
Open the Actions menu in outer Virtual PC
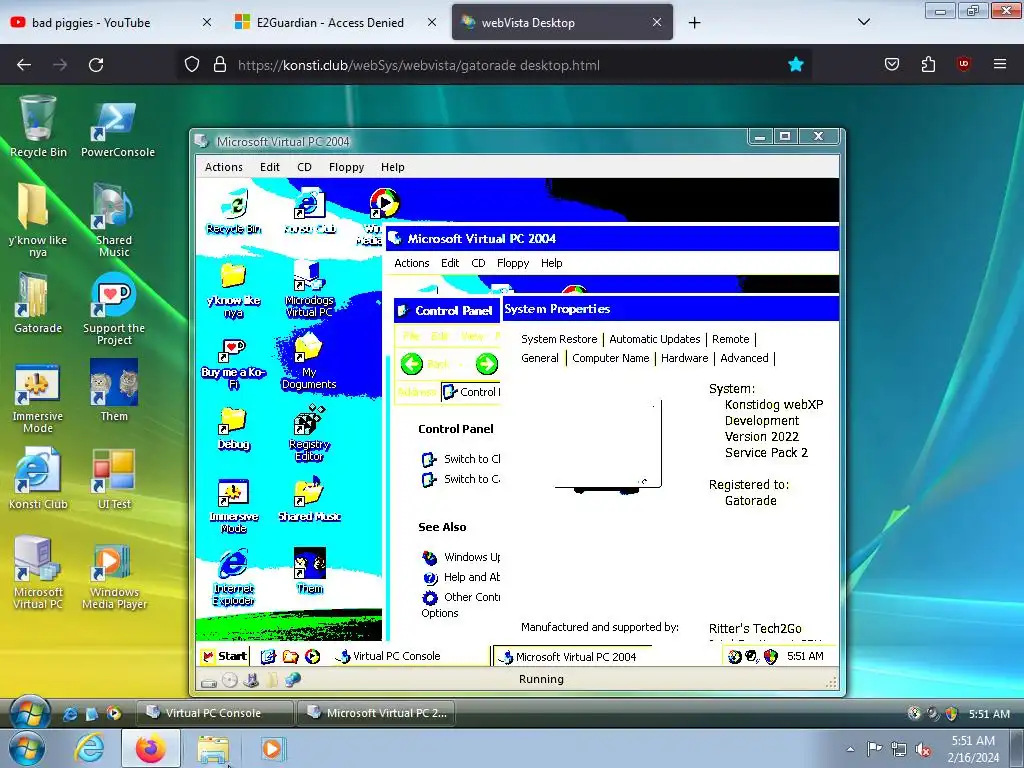(223, 167)
